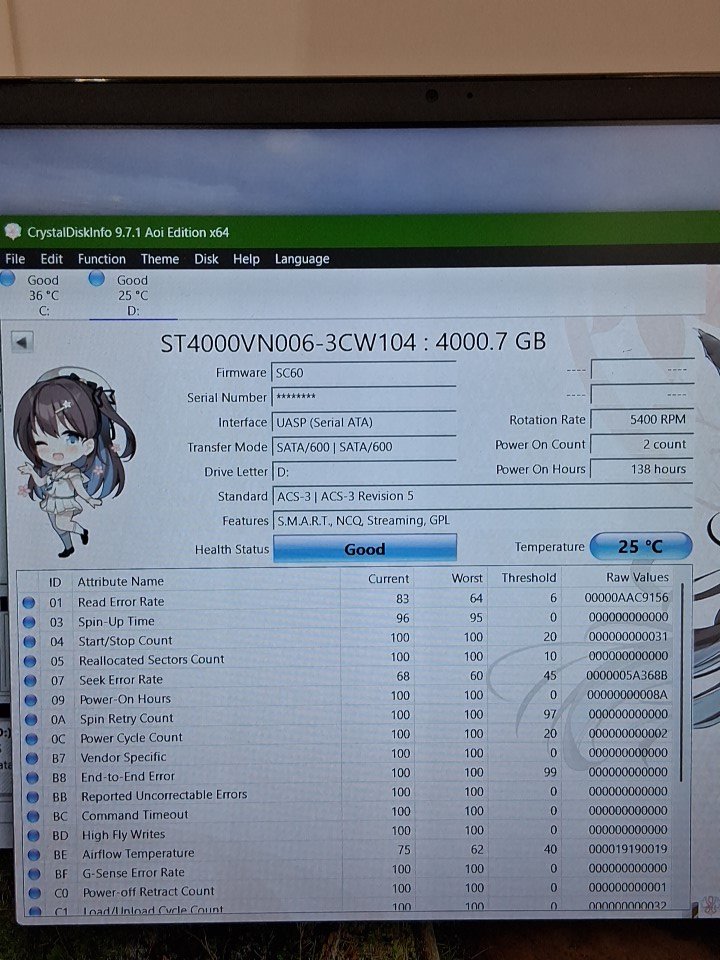Image resolution: width=720 pixels, height=960 pixels.
Task: Open the Disk menu
Action: [206, 259]
